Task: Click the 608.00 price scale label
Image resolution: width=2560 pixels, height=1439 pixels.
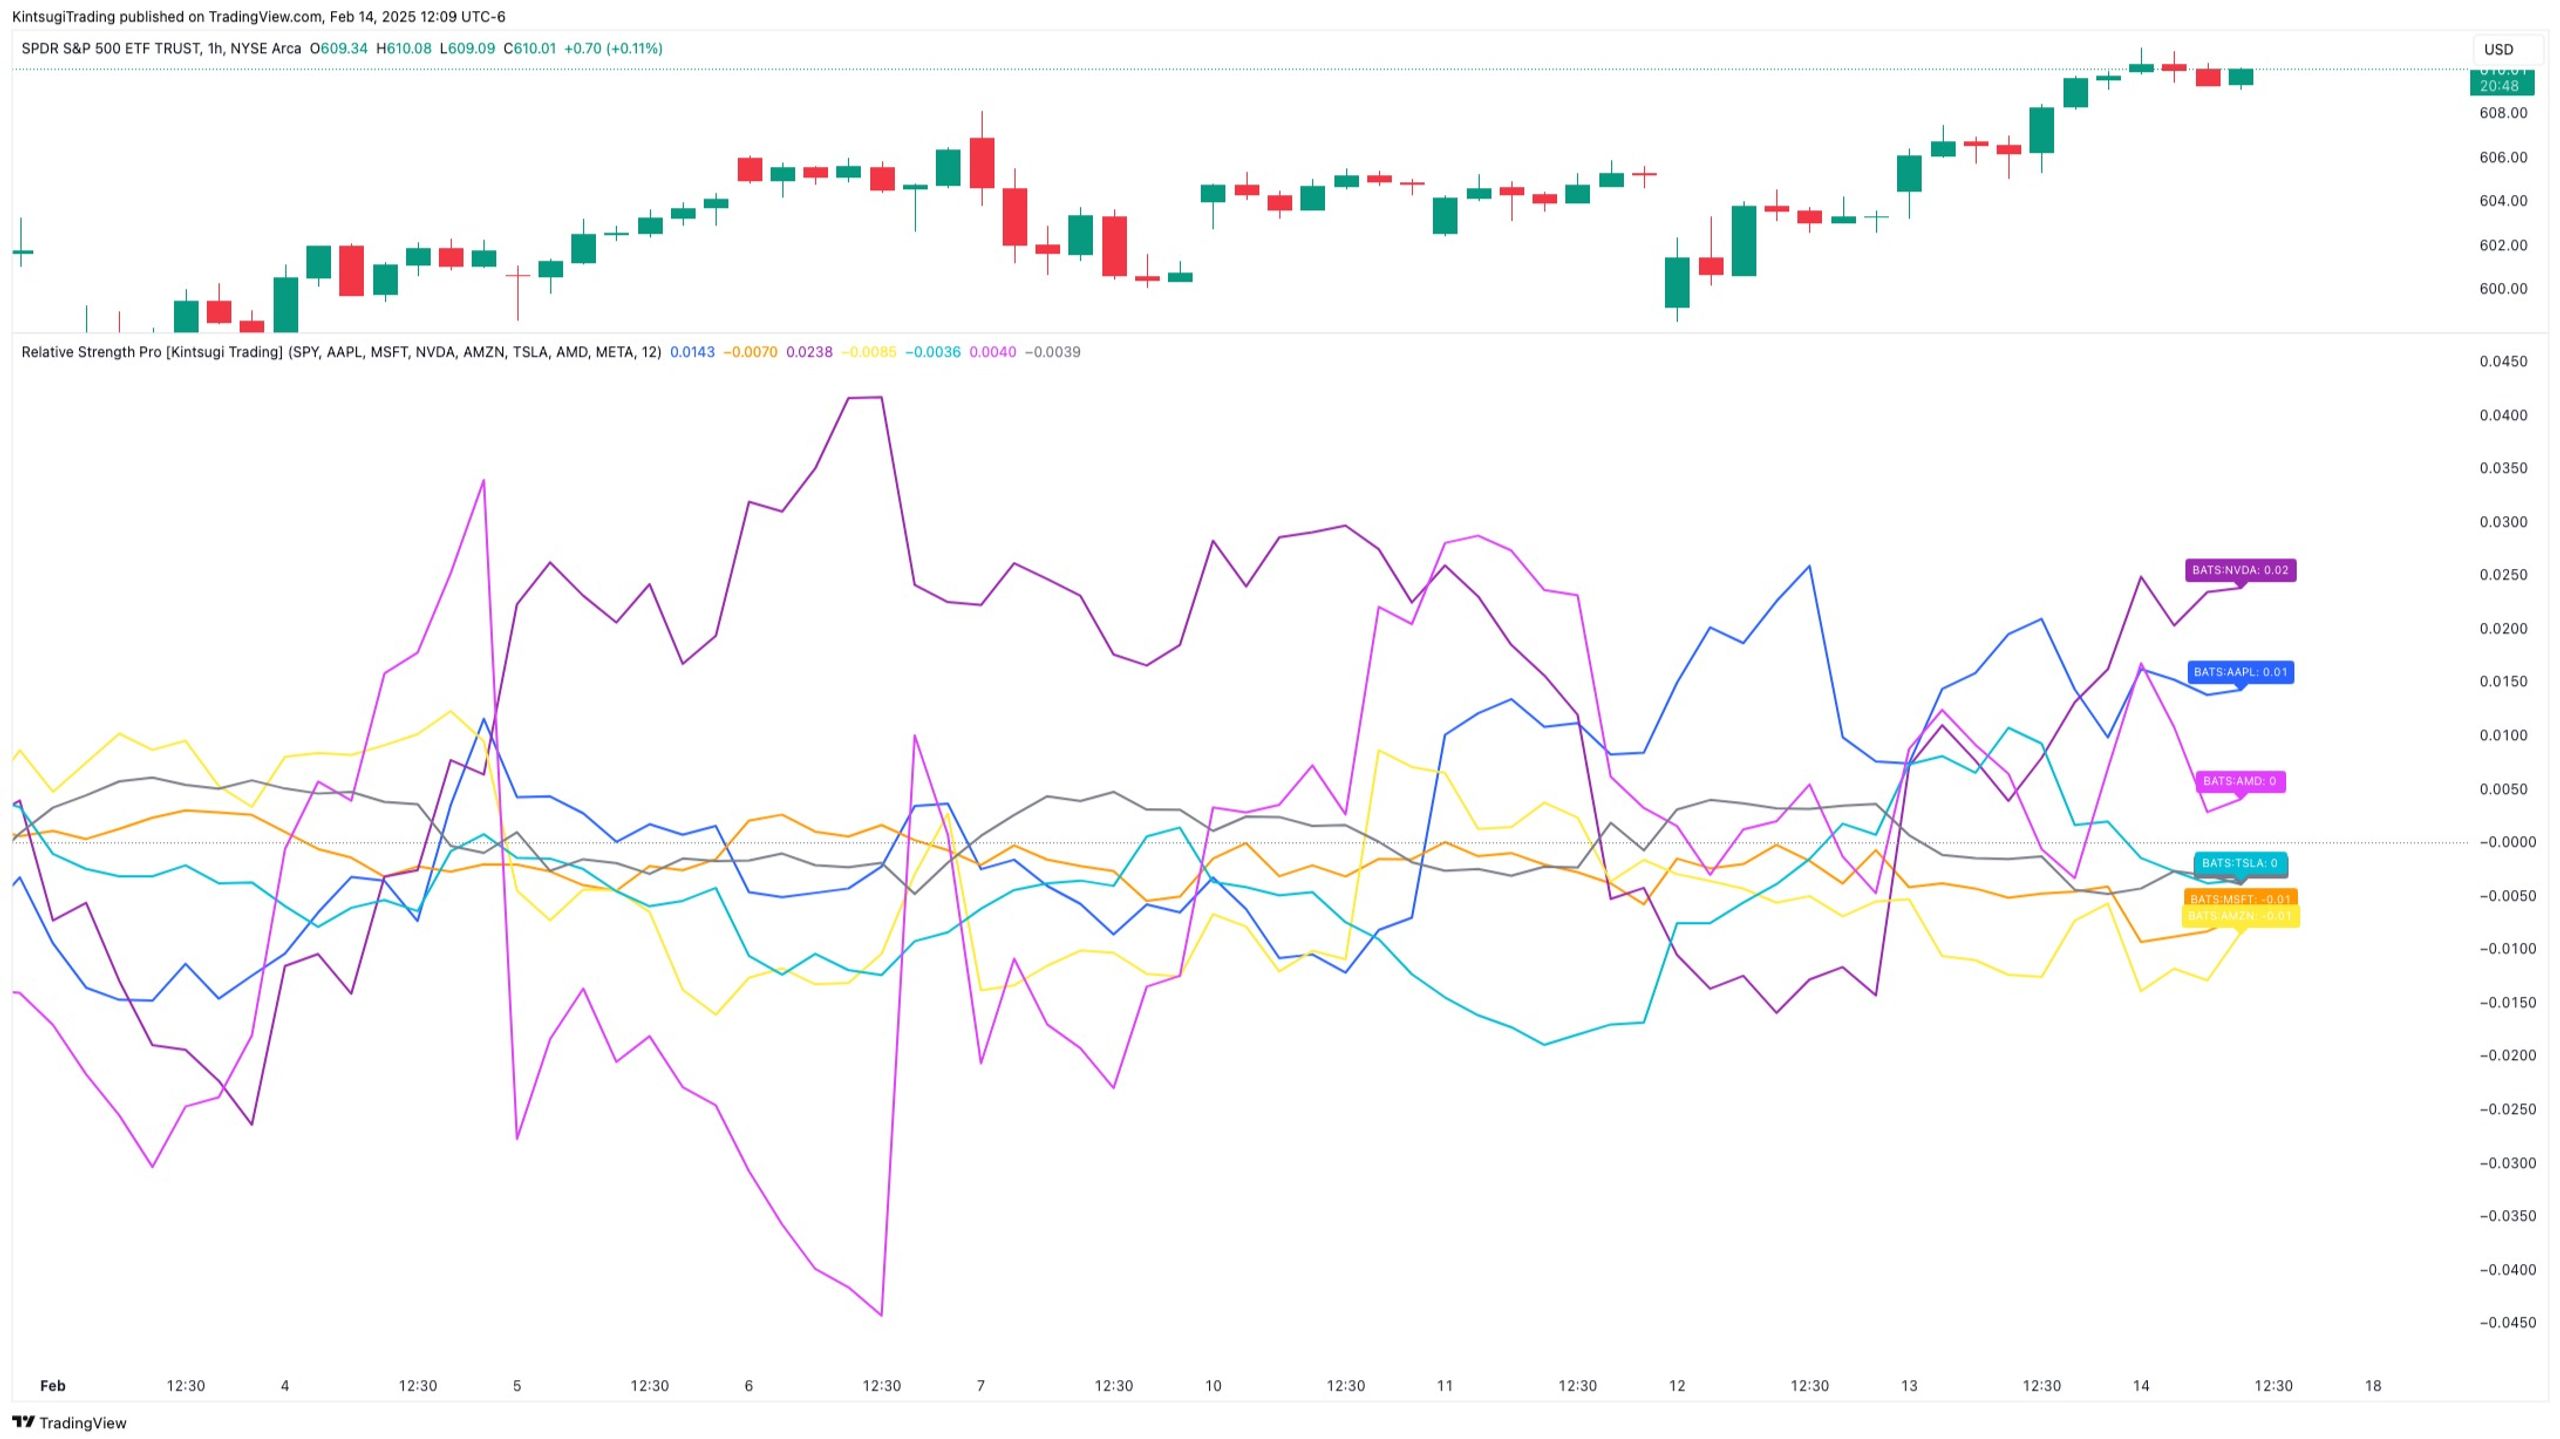Action: [2503, 113]
